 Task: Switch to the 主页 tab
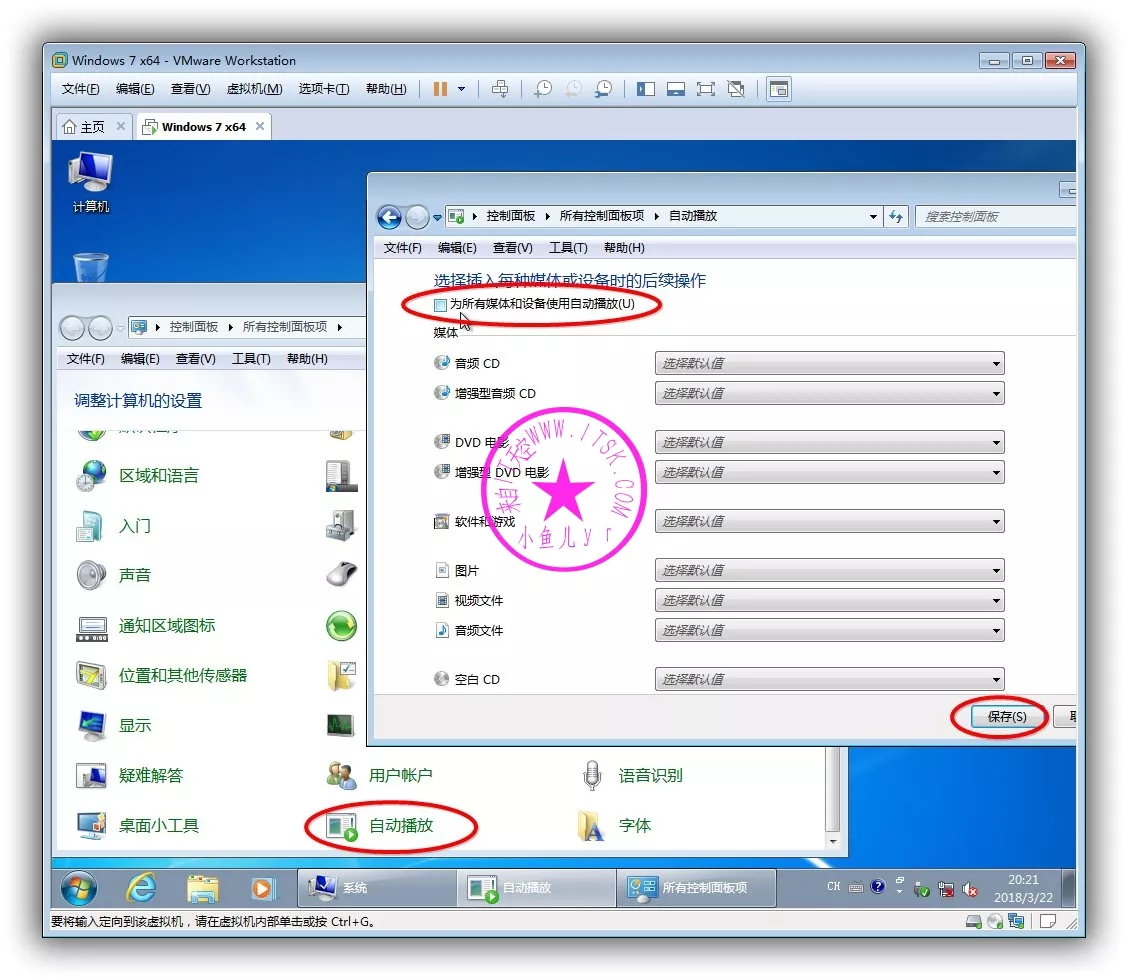pyautogui.click(x=84, y=127)
